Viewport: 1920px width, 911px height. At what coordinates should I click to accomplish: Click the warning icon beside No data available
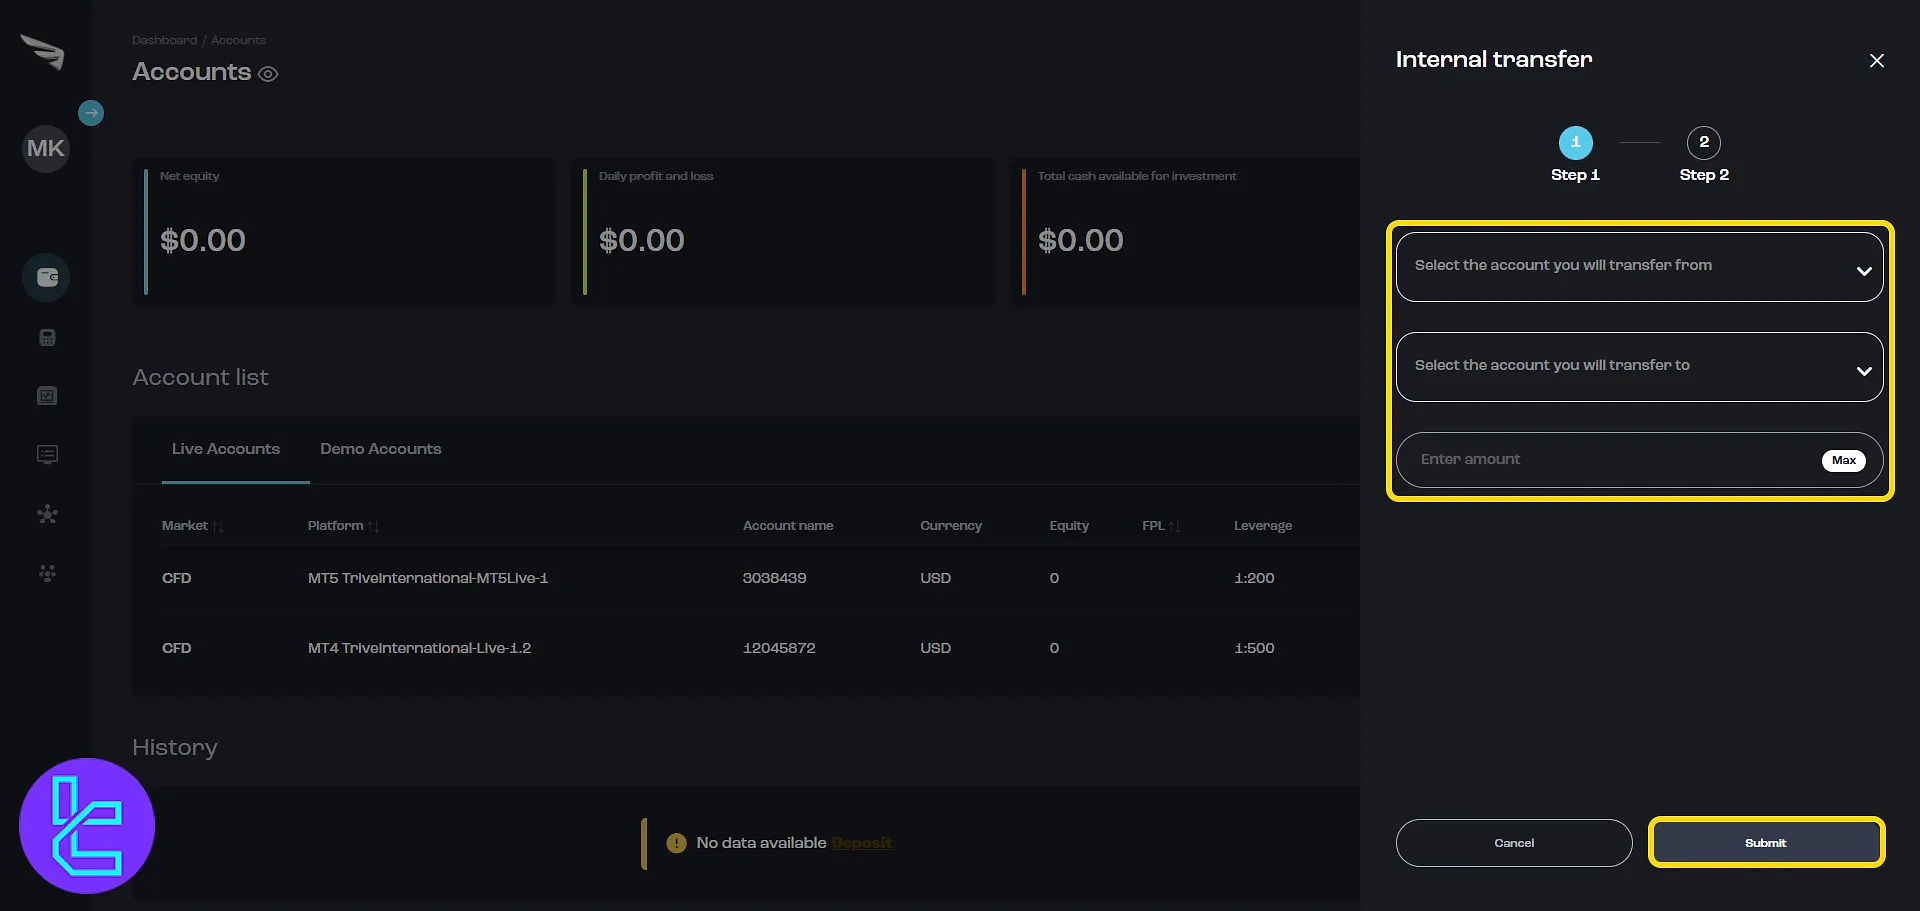[x=677, y=843]
